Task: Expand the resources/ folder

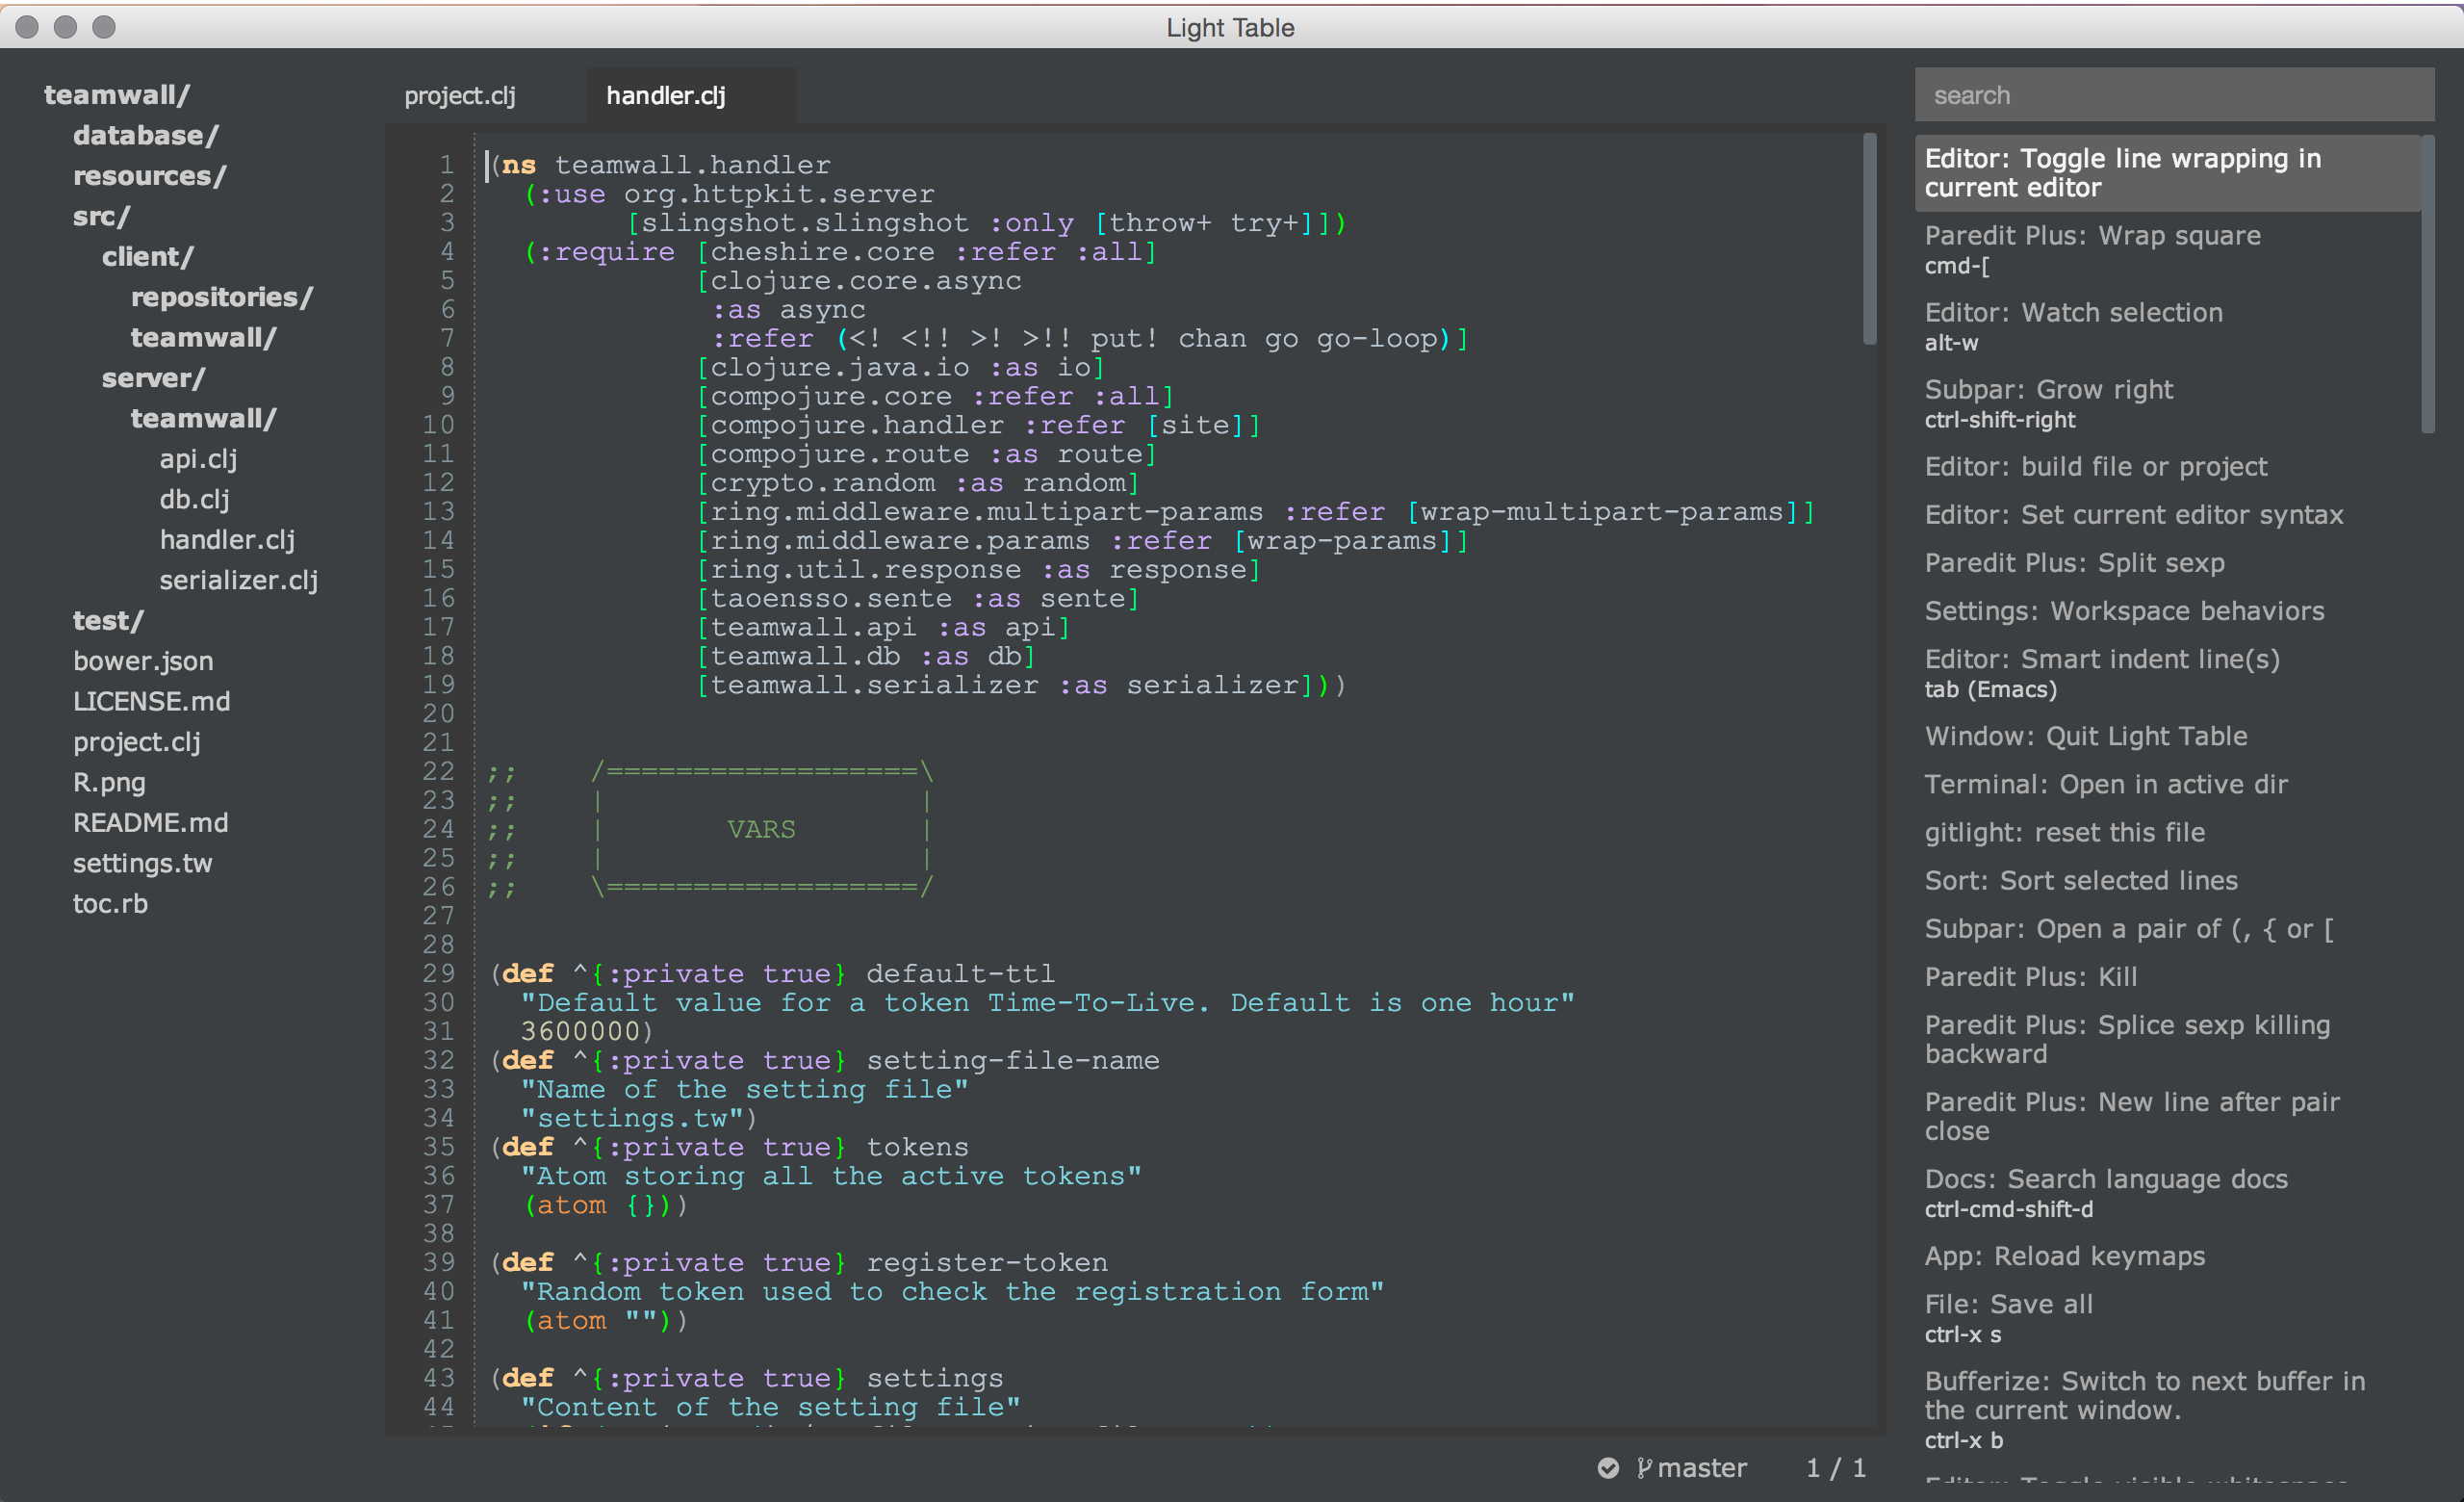Action: pyautogui.click(x=149, y=176)
